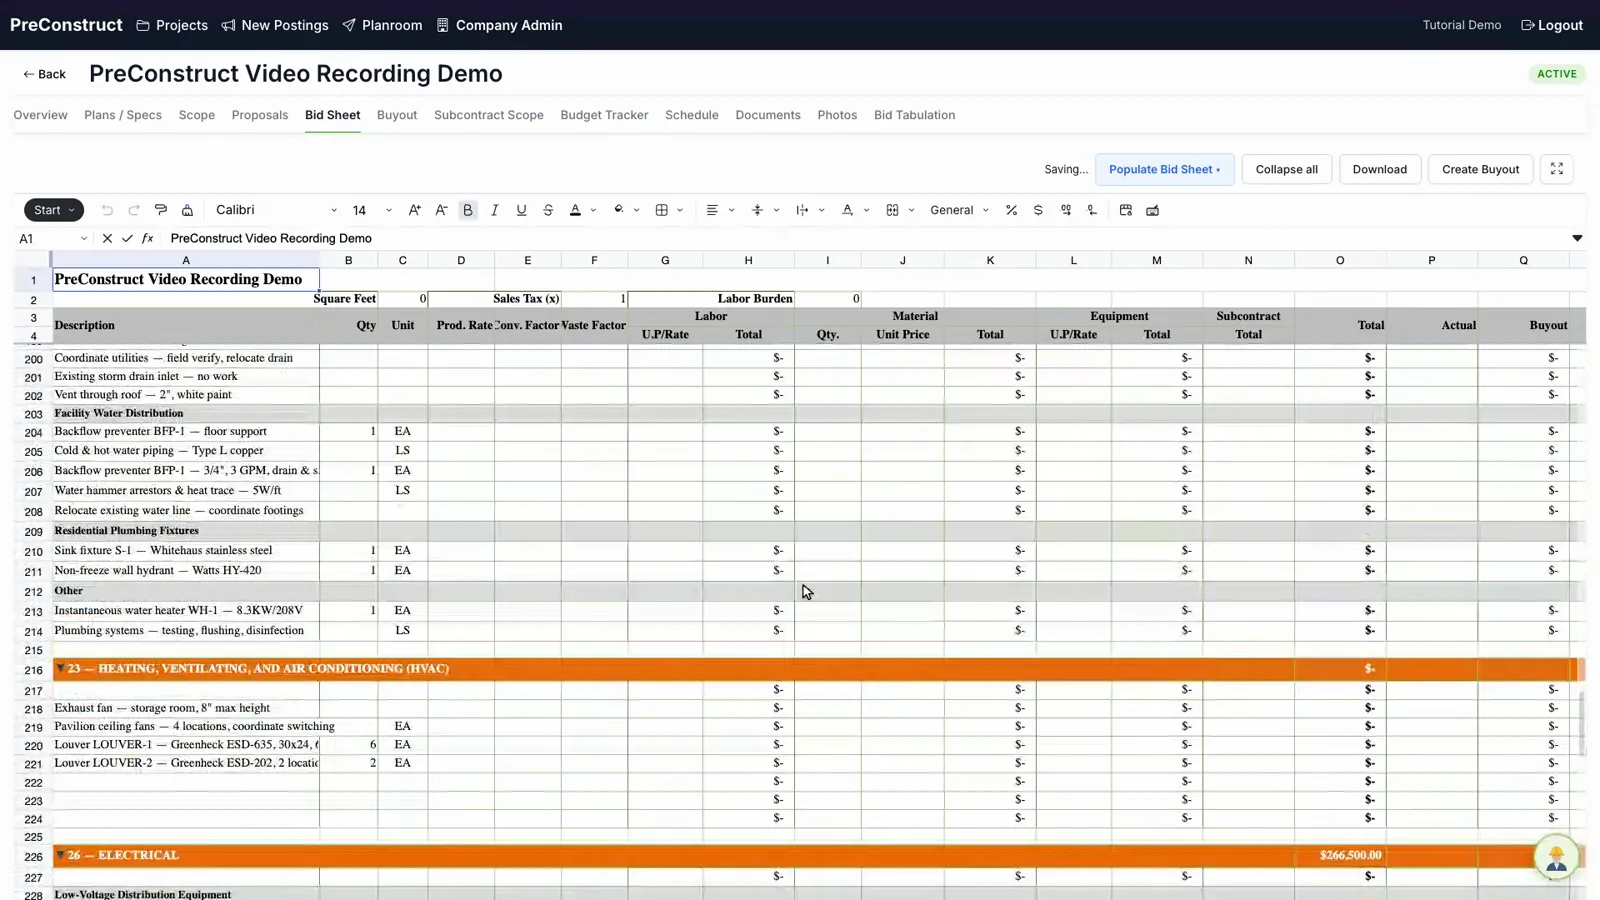
Task: Merge the selected cells
Action: [x=892, y=210]
